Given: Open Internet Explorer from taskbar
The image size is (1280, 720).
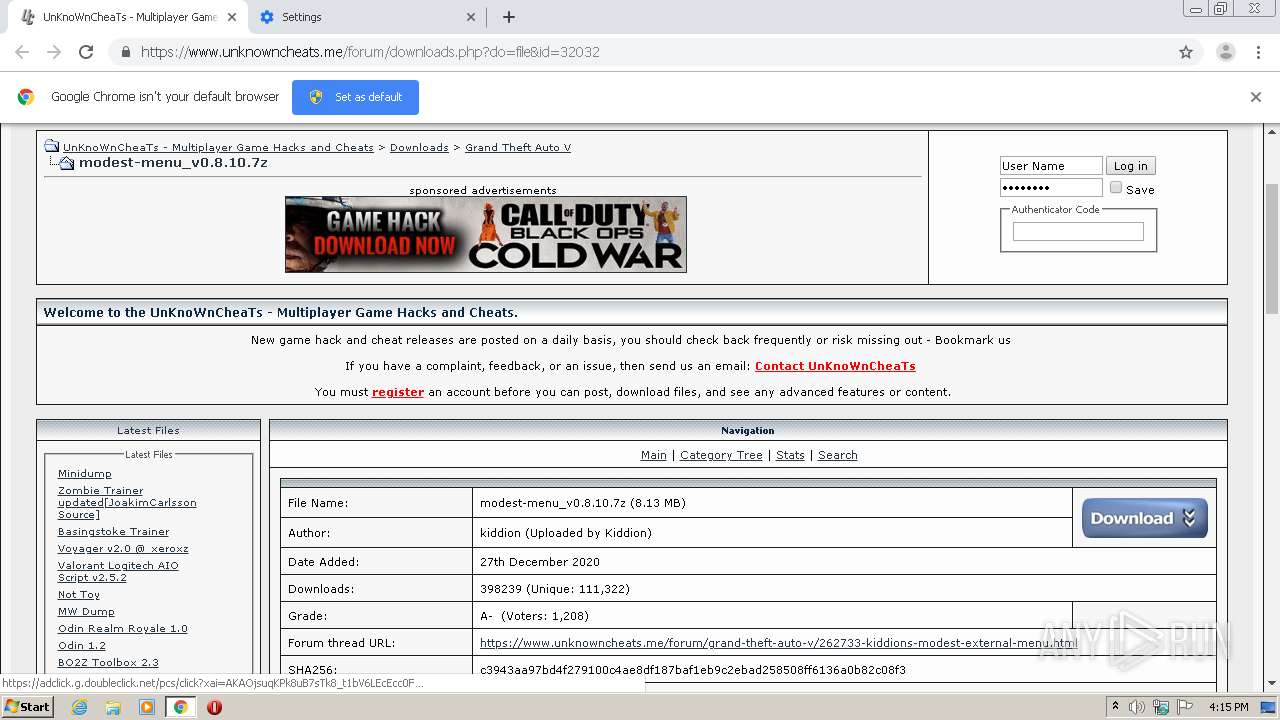Looking at the screenshot, I should tap(79, 707).
